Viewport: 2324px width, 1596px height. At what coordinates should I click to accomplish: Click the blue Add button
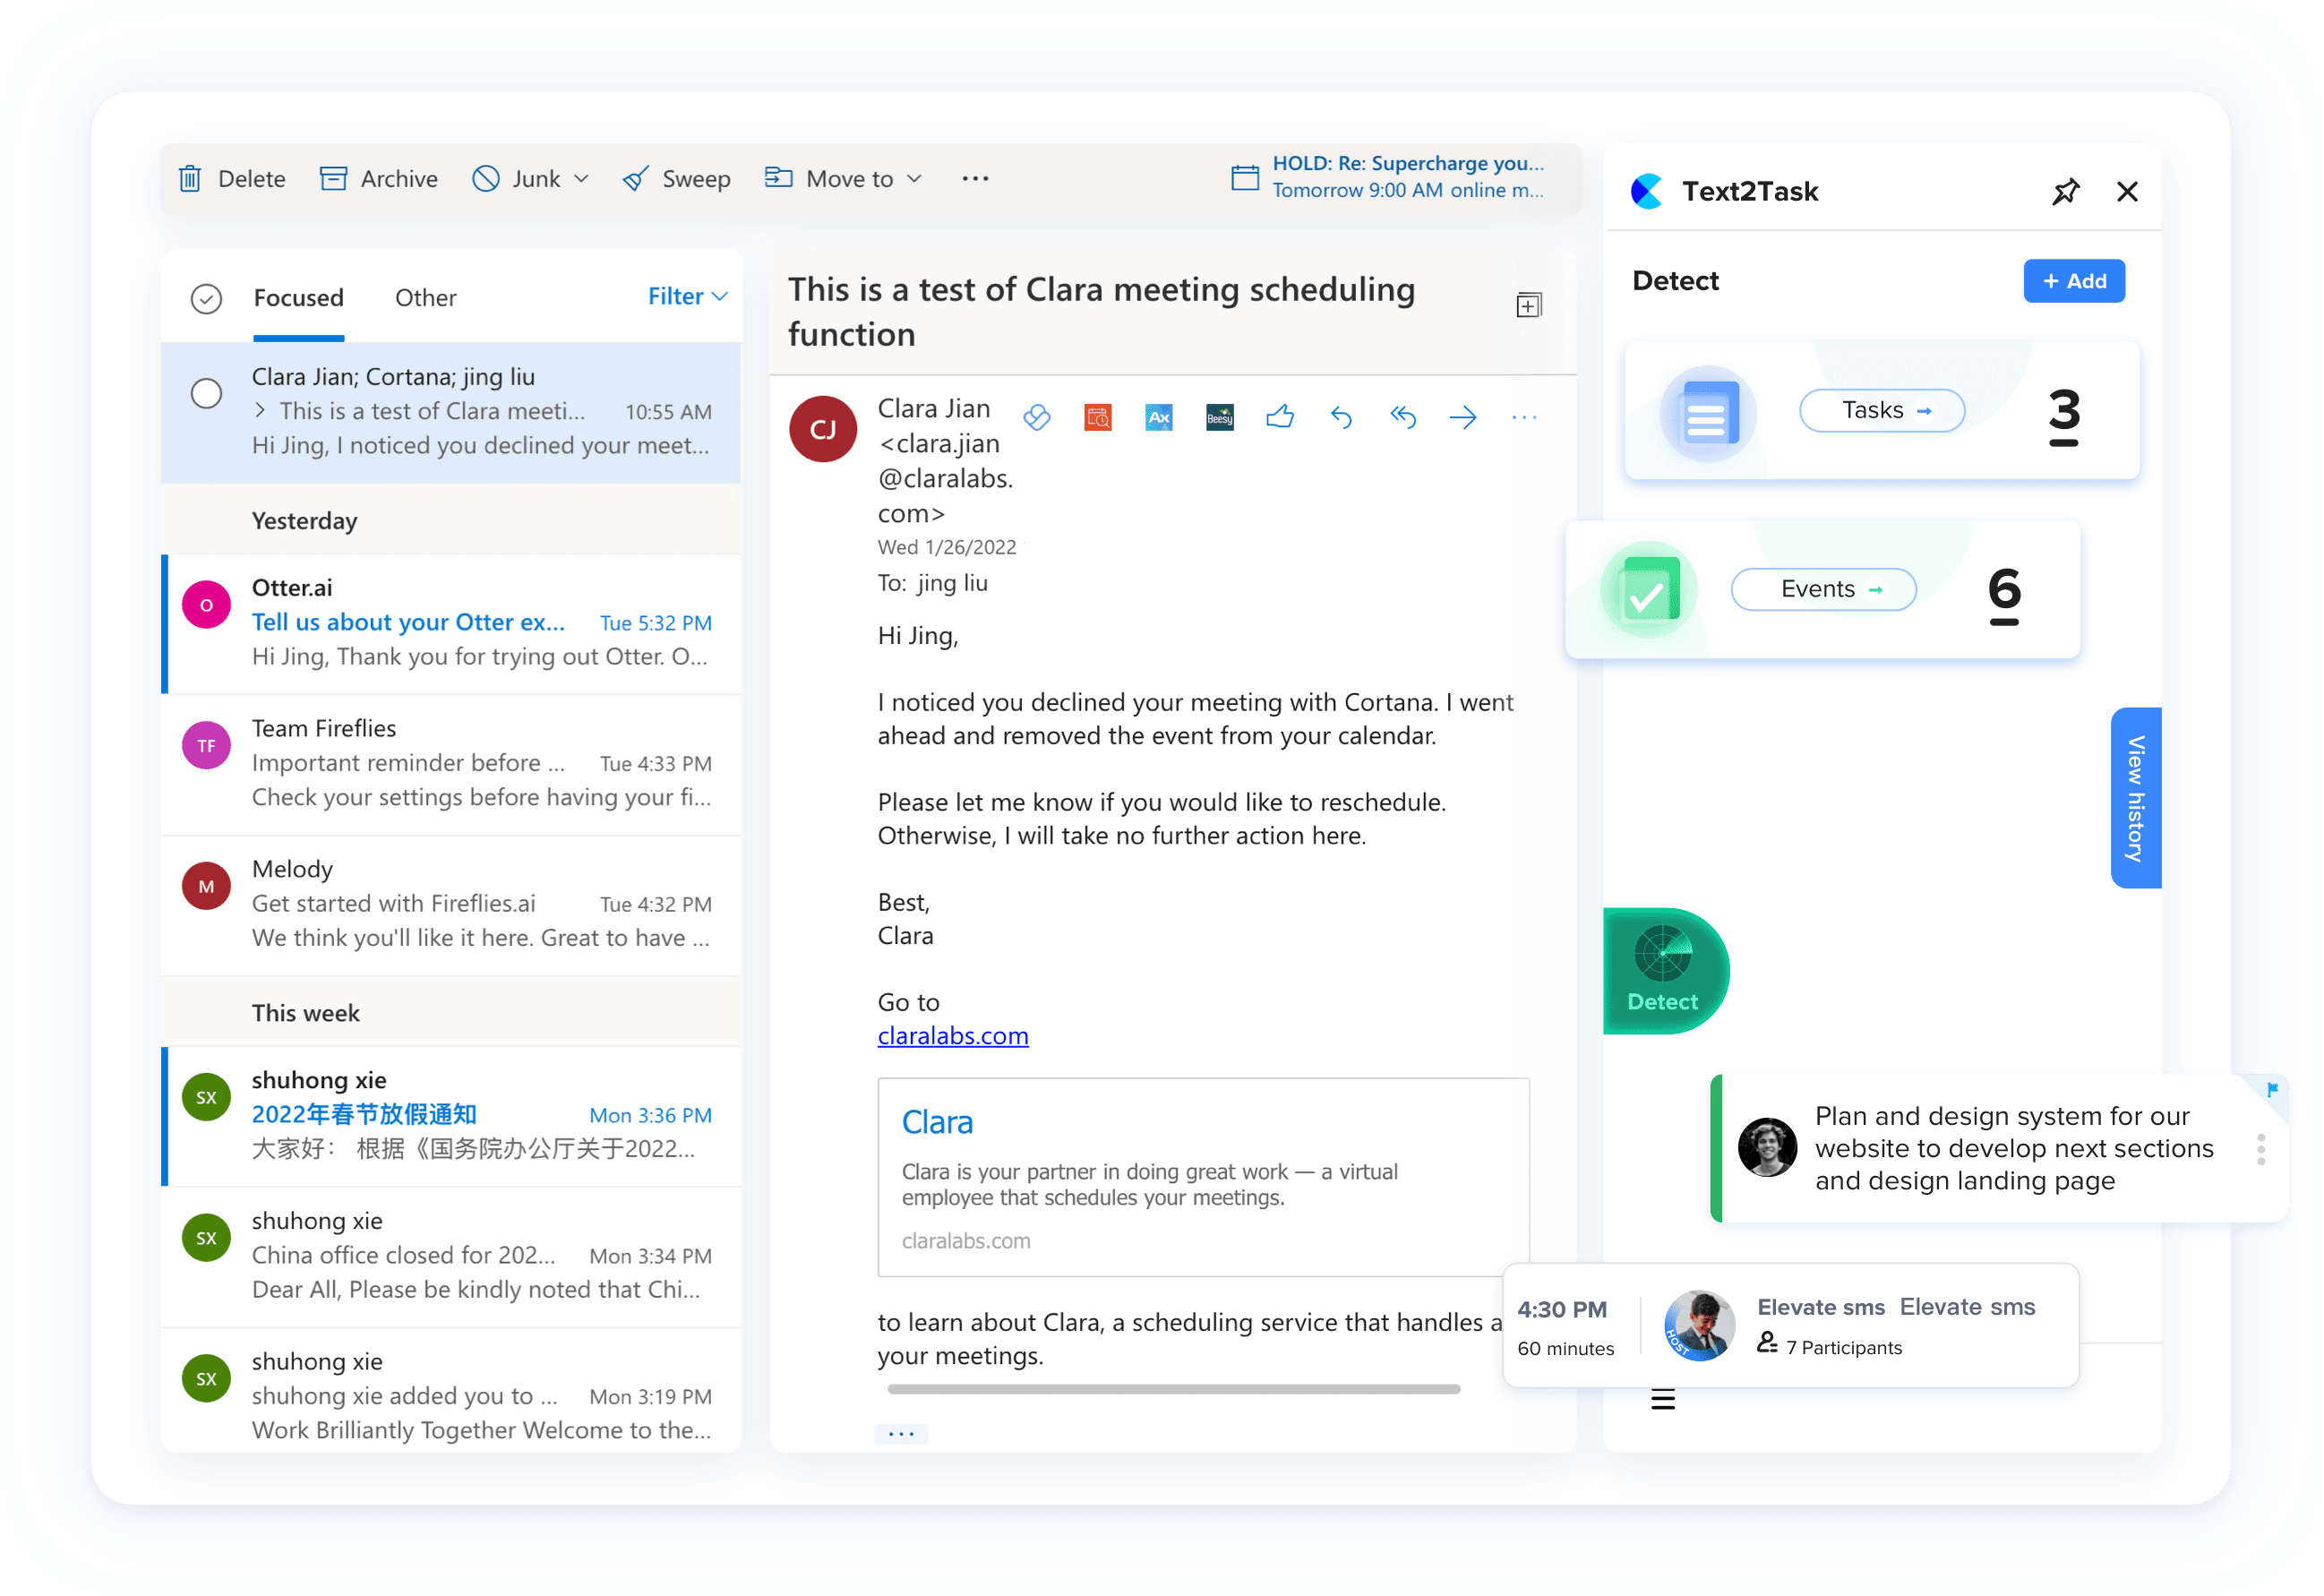[x=2074, y=281]
